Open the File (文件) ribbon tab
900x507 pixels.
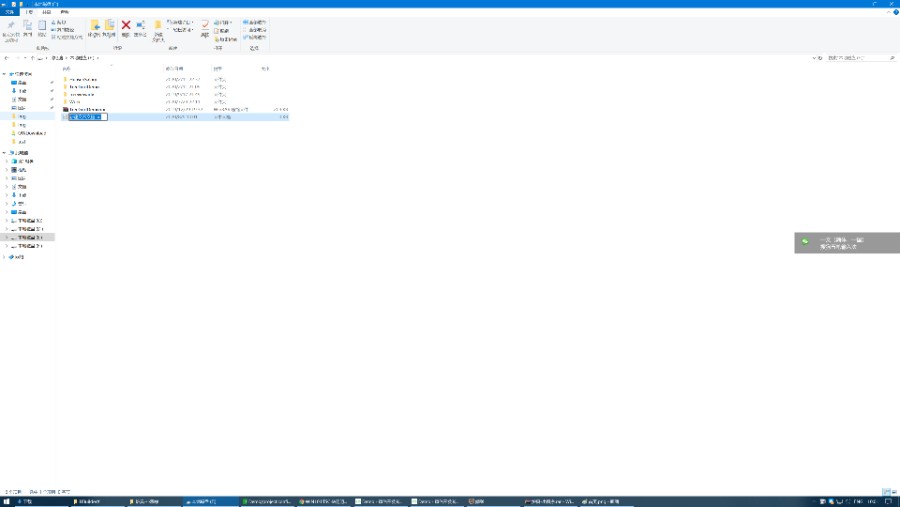coord(10,11)
